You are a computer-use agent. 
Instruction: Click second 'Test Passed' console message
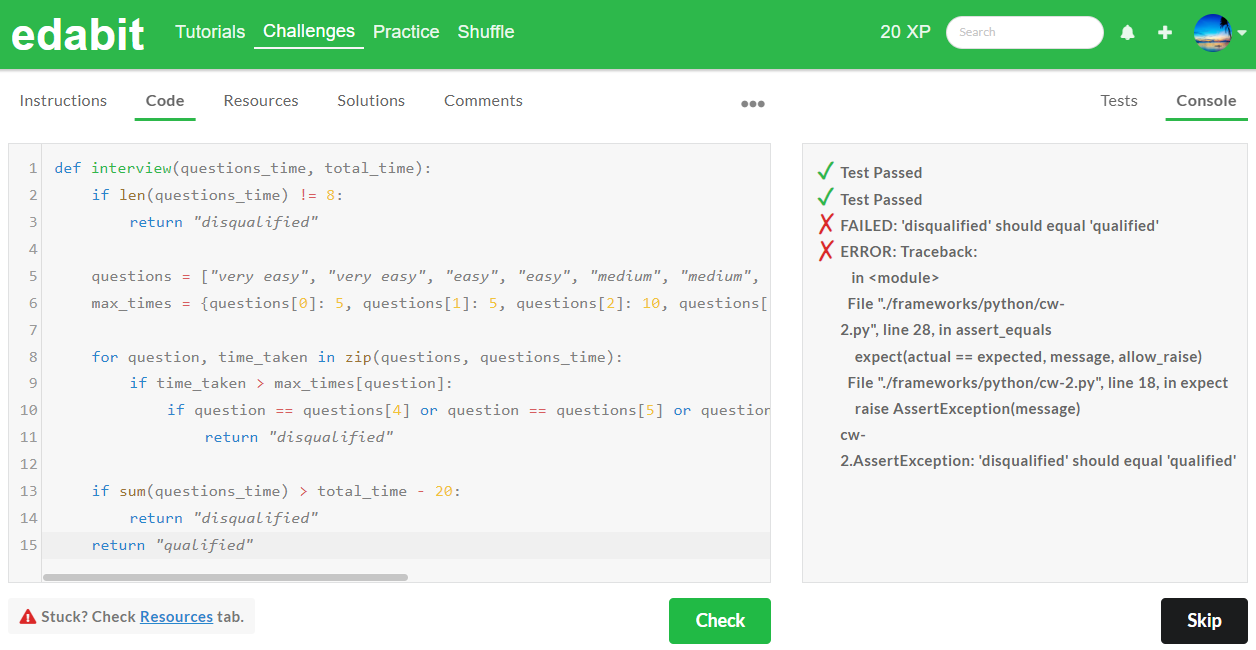point(881,199)
